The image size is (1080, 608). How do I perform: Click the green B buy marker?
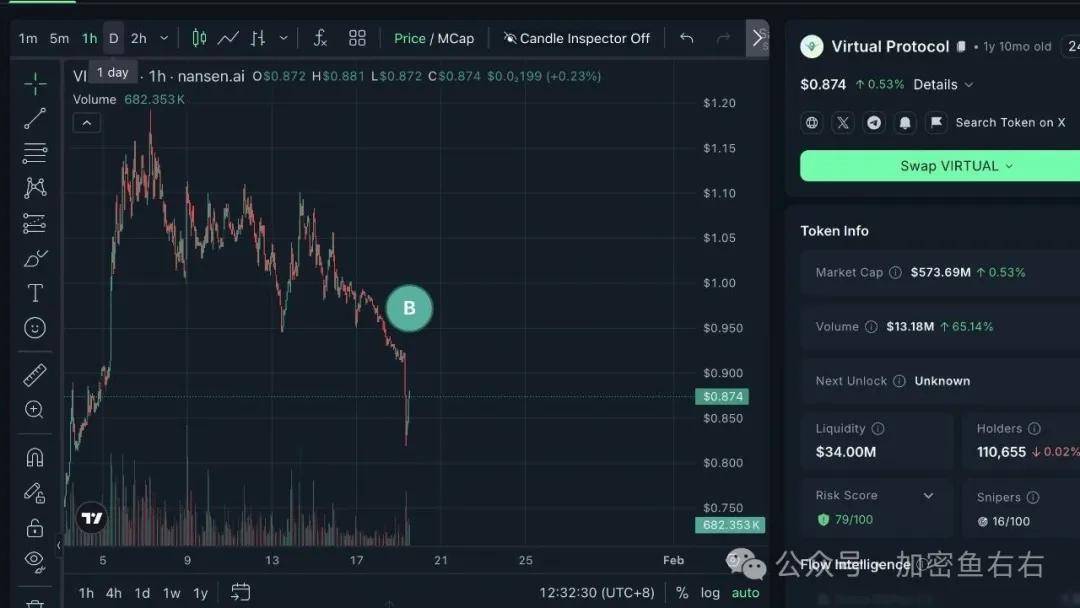(x=409, y=308)
